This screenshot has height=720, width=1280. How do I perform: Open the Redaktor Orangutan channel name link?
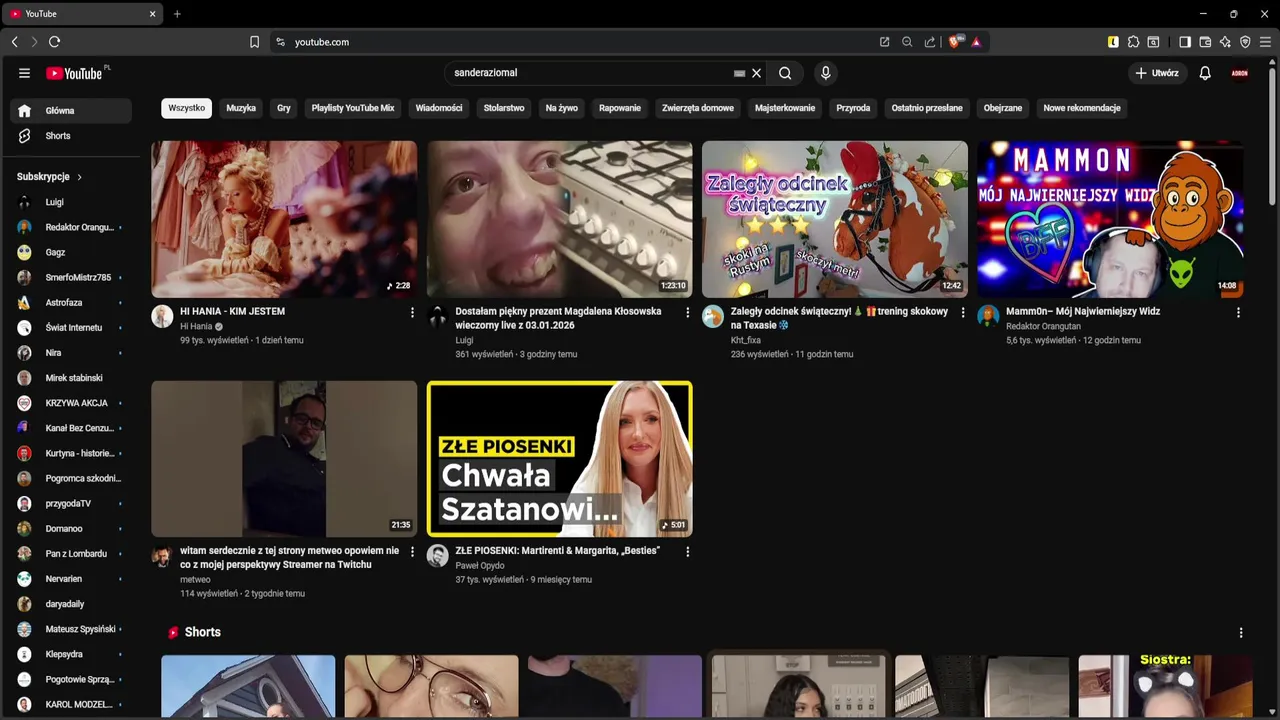[x=1043, y=326]
